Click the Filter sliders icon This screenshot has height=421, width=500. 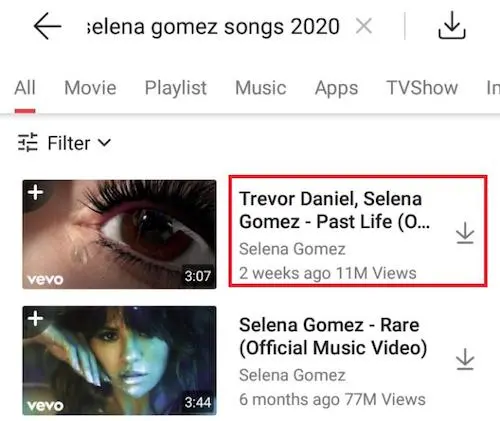pos(28,142)
